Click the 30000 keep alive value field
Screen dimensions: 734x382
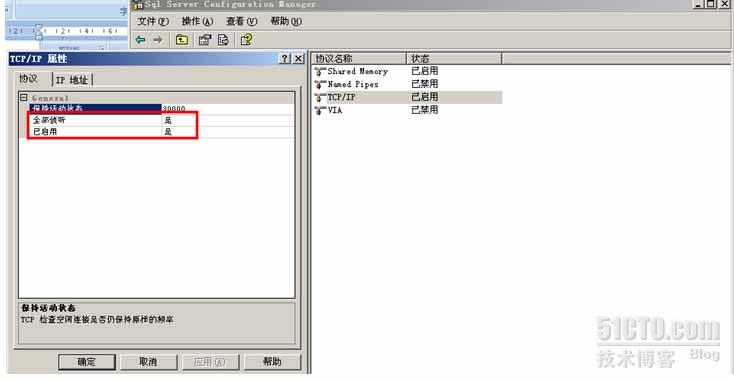[228, 109]
